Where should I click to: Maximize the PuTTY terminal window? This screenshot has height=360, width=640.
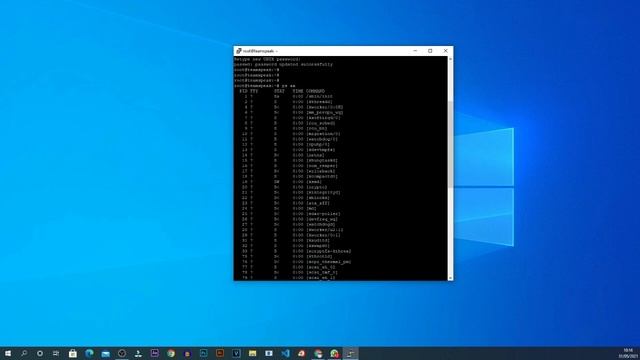[430, 51]
